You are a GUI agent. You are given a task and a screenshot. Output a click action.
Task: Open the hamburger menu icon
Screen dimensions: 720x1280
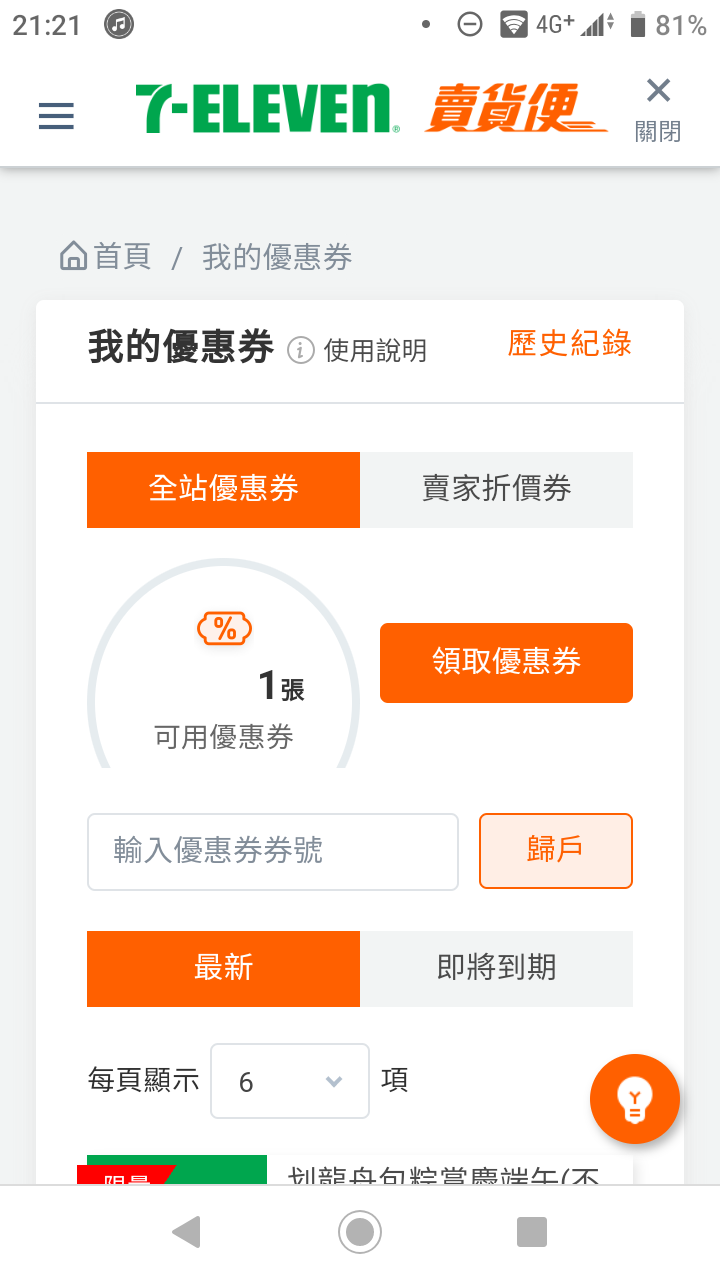coord(56,117)
